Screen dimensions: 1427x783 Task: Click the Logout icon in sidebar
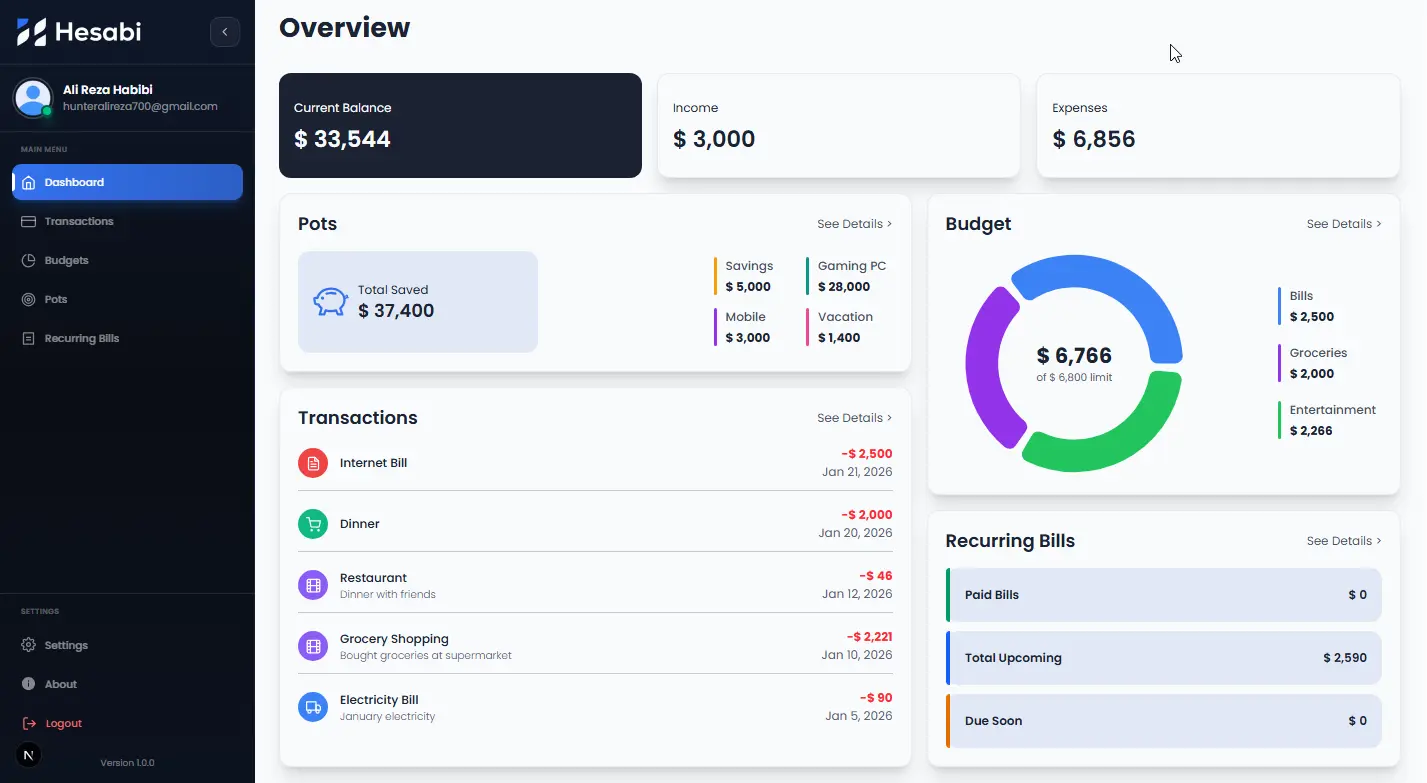(x=29, y=723)
